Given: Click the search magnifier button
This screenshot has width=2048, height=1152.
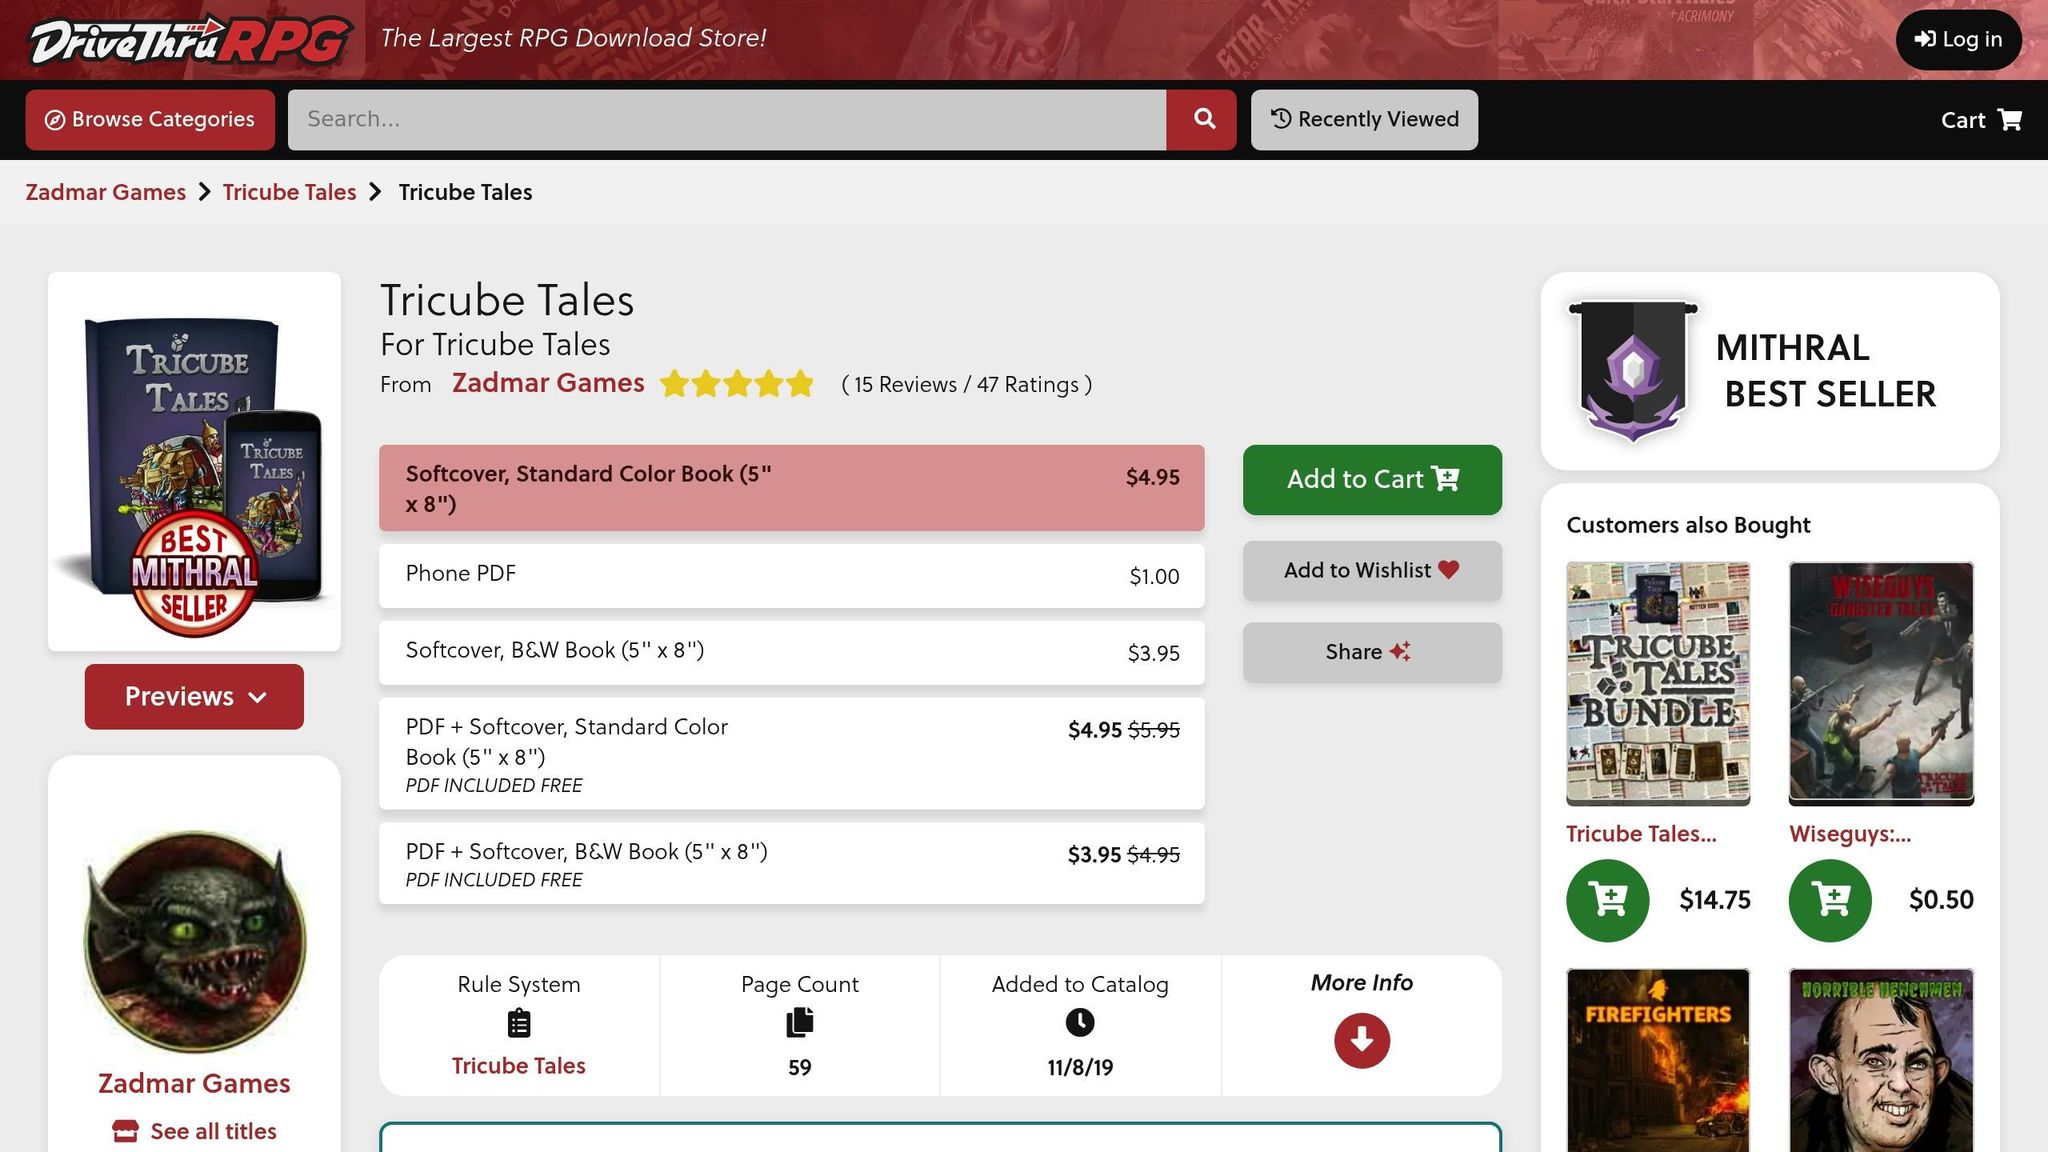Looking at the screenshot, I should 1203,120.
